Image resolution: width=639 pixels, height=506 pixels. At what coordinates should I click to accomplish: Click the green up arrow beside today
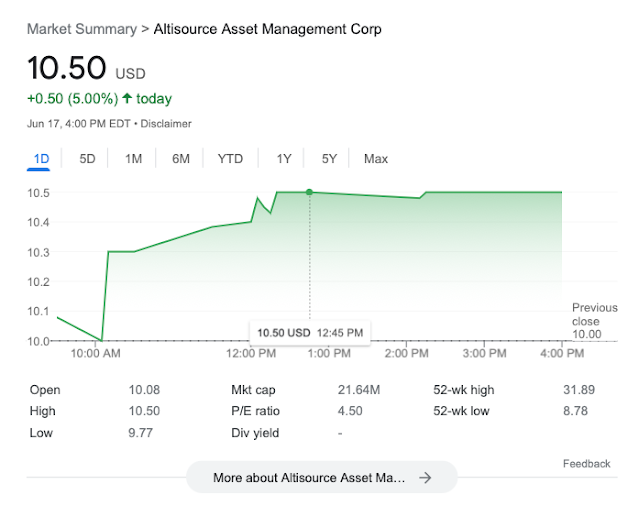127,99
